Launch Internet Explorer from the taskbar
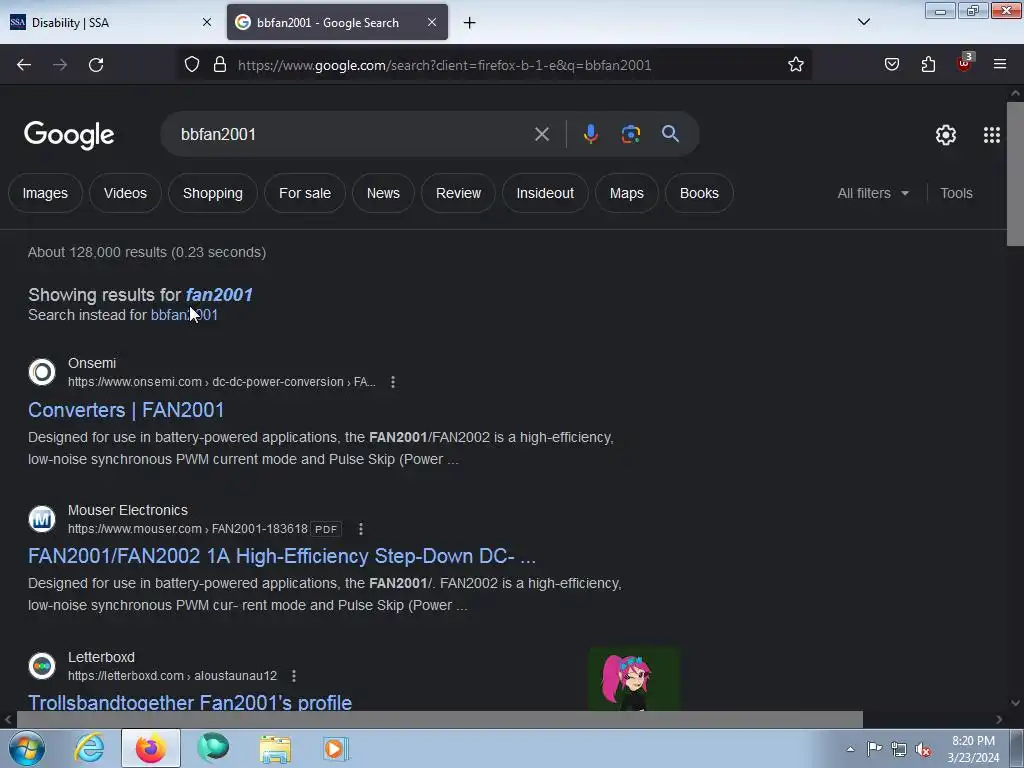This screenshot has width=1024, height=768. (89, 748)
